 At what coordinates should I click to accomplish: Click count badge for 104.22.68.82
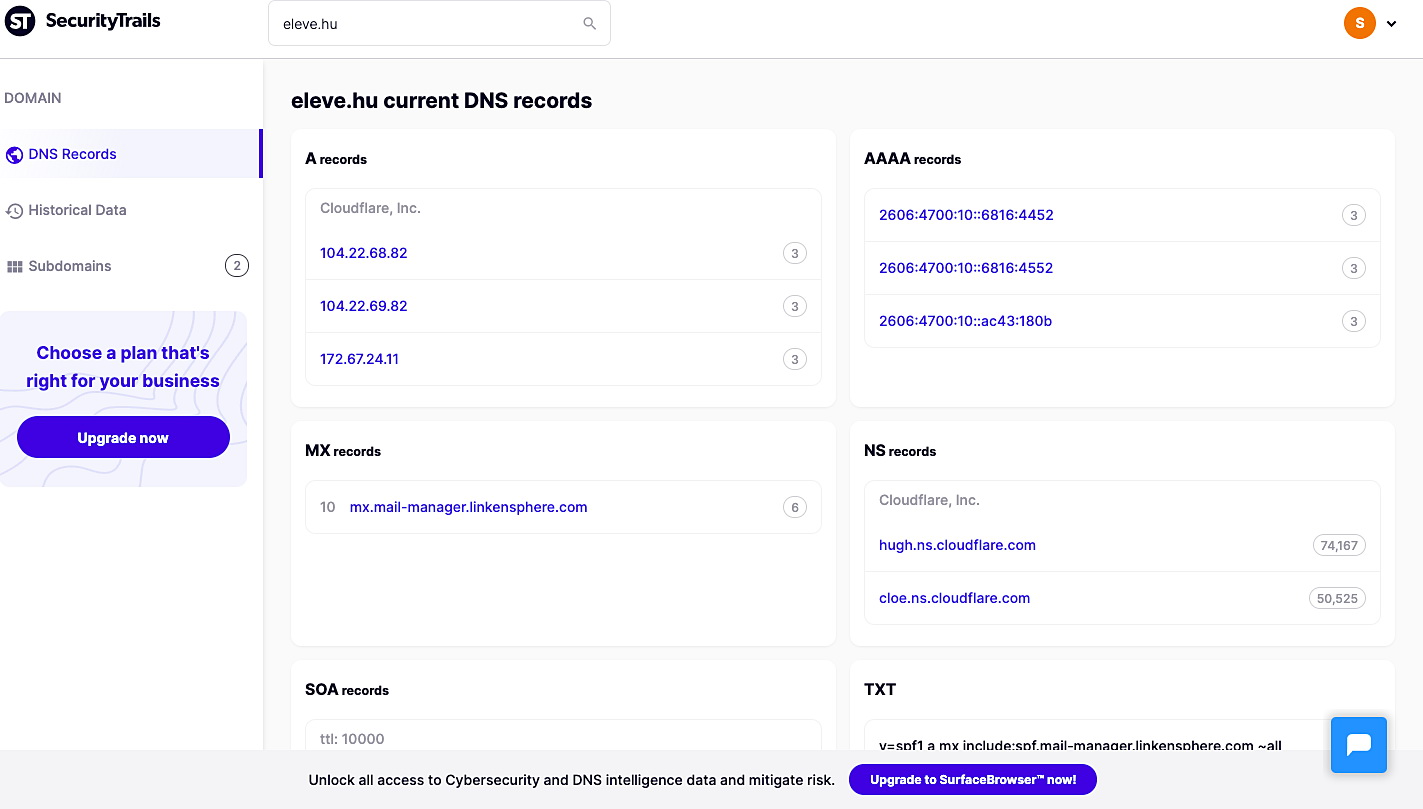(795, 254)
